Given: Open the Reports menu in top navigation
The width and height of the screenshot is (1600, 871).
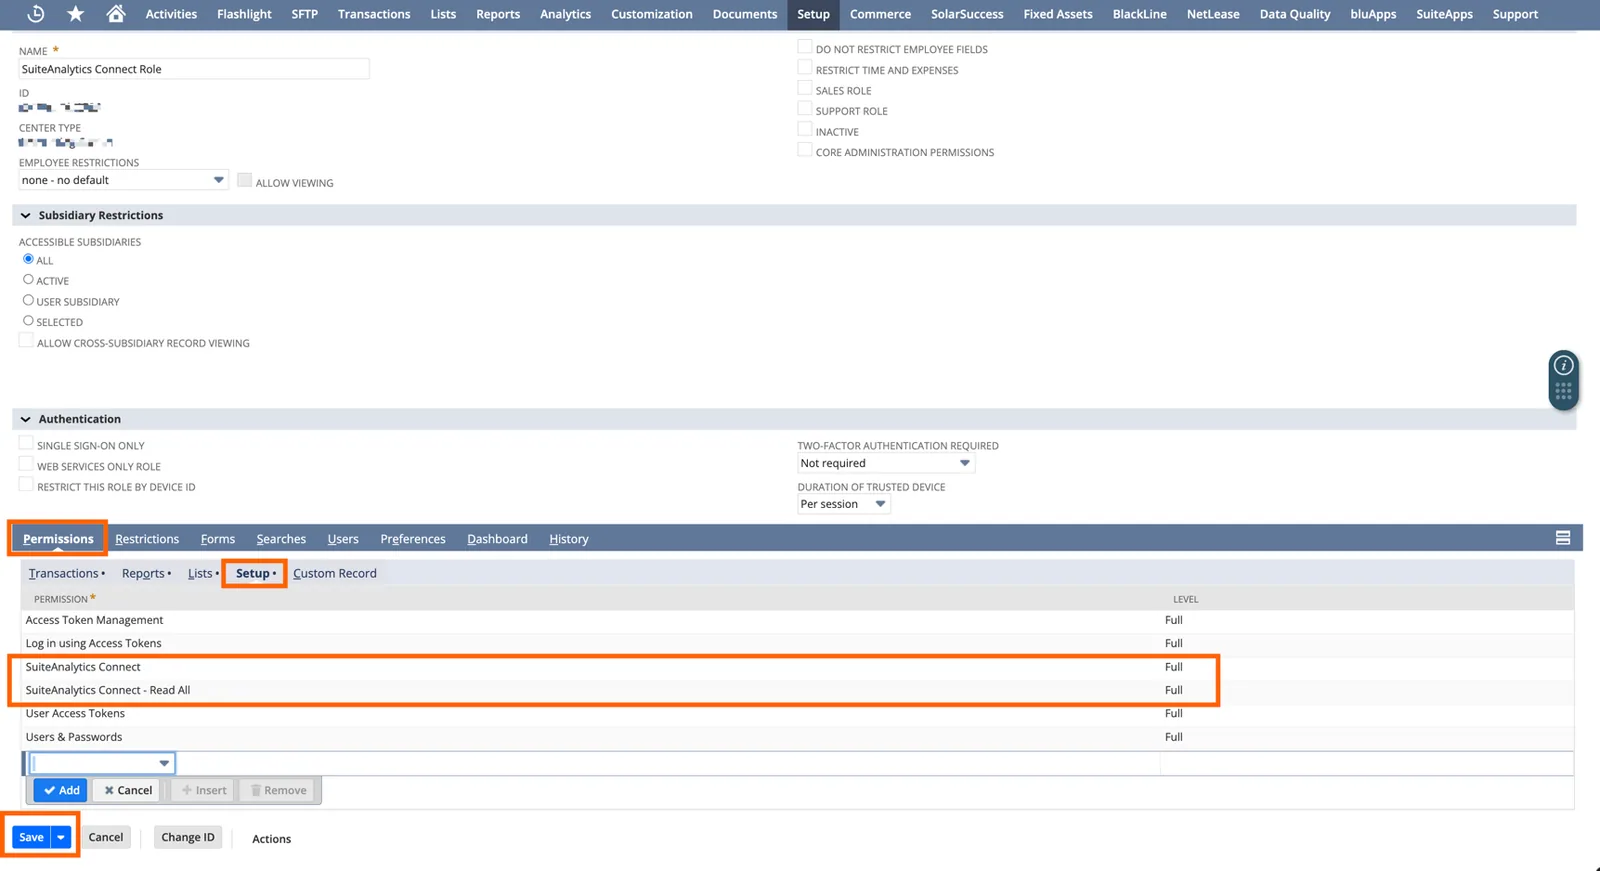Looking at the screenshot, I should point(498,14).
